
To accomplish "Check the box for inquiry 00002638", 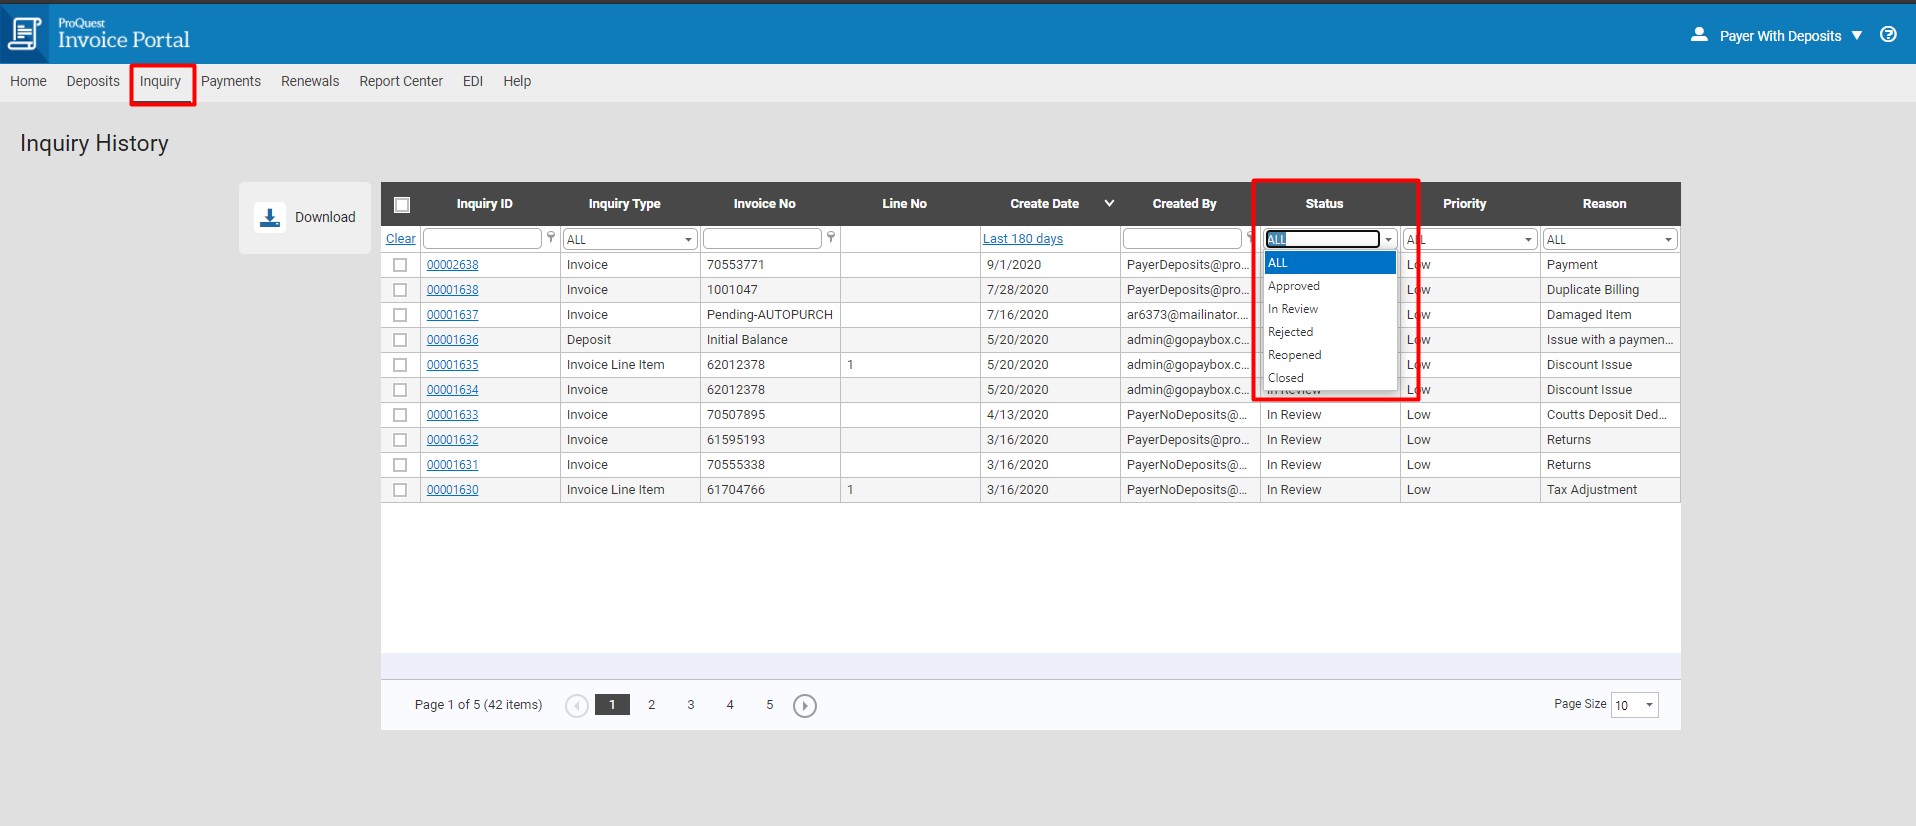I will 400,265.
